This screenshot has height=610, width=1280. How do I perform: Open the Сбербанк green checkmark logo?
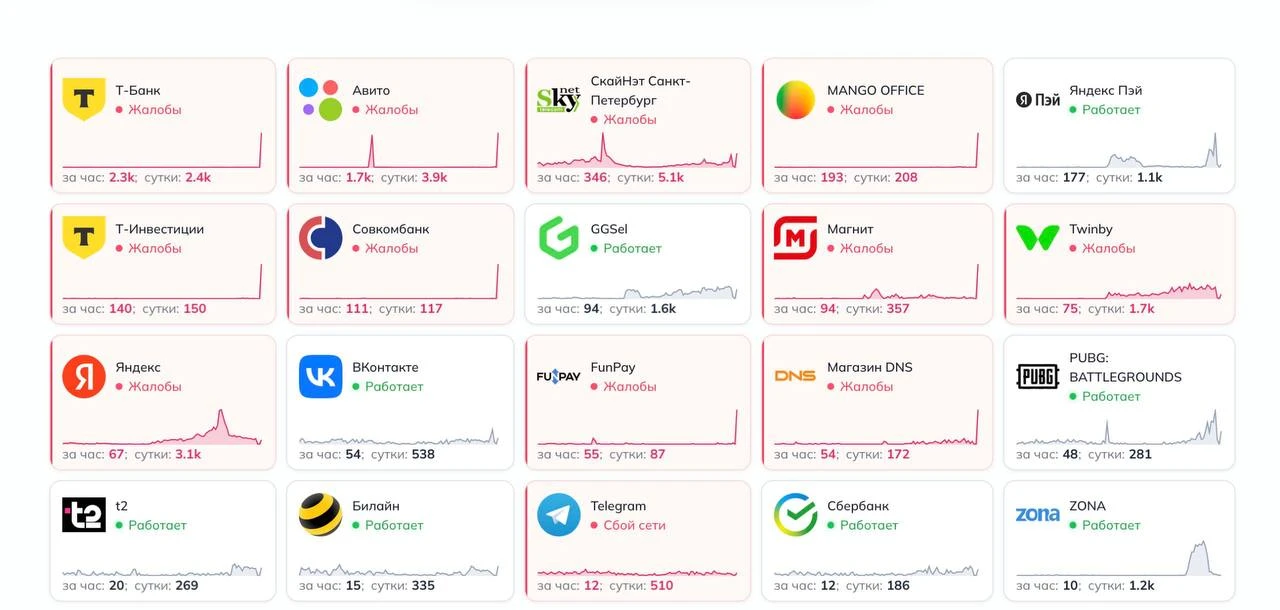796,515
